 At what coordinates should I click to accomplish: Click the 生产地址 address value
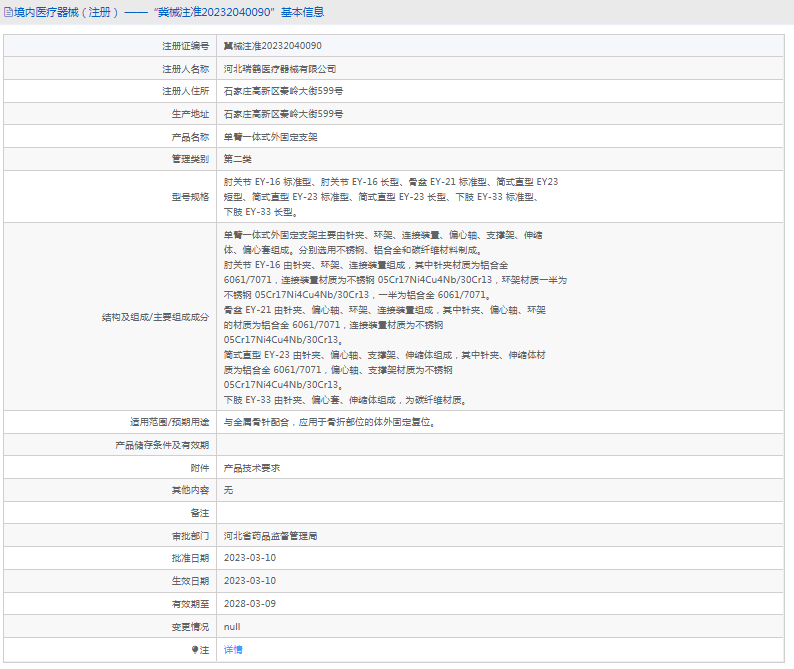pyautogui.click(x=283, y=114)
